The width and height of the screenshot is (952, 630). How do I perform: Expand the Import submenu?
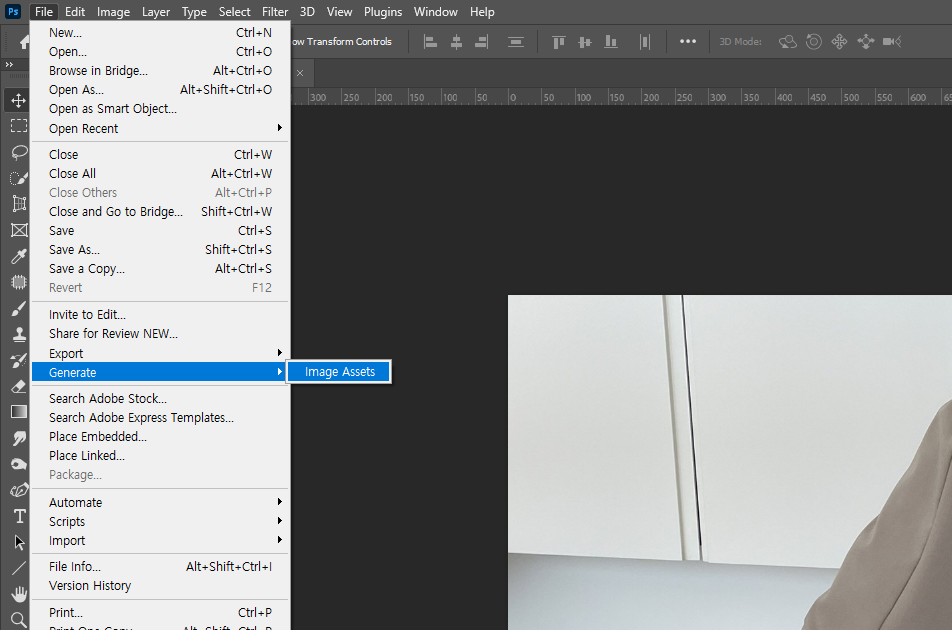[x=160, y=540]
